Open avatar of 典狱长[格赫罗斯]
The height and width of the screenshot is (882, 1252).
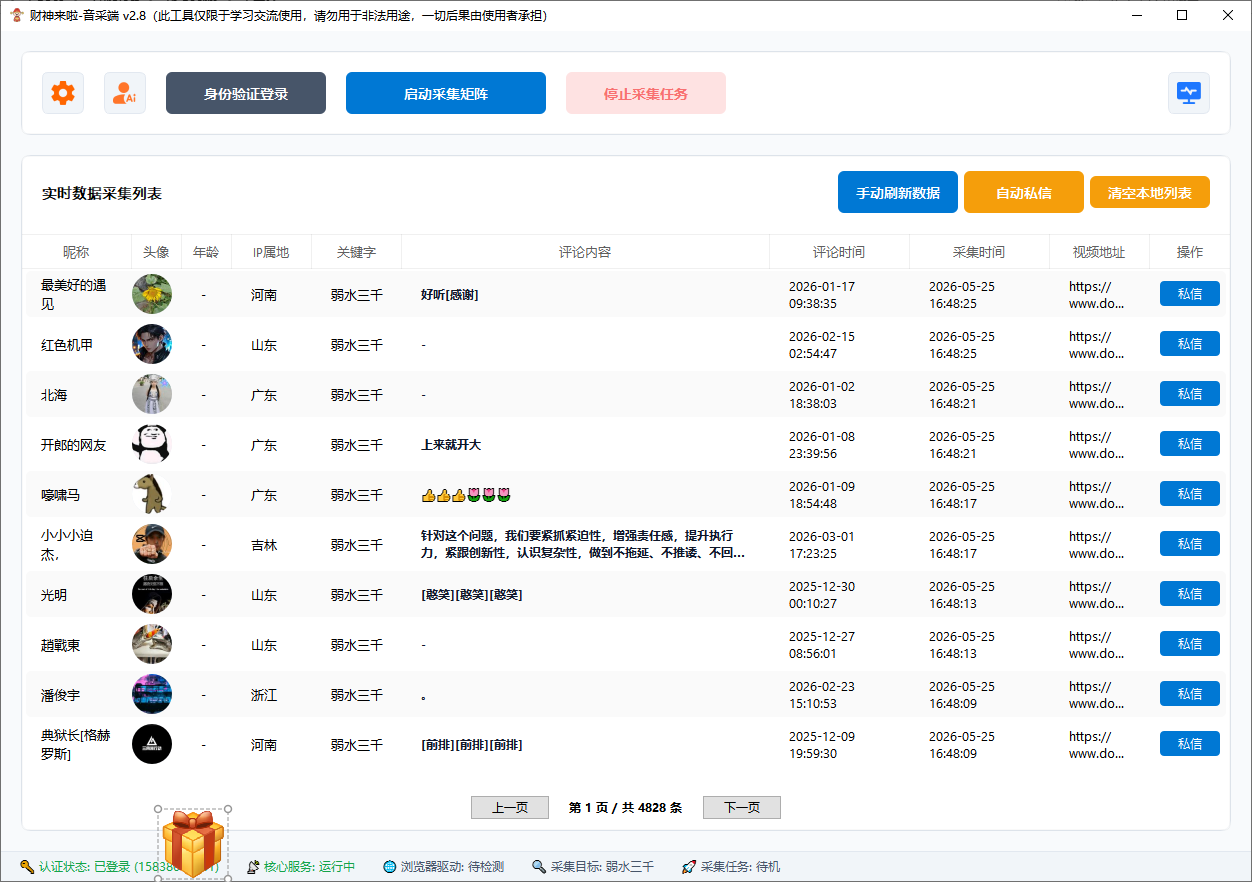(x=152, y=744)
